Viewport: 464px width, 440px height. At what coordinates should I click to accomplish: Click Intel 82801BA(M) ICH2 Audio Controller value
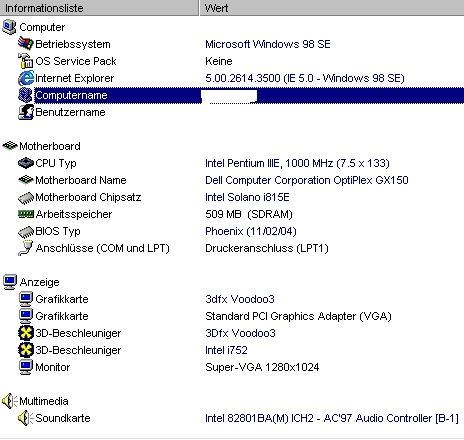(x=332, y=418)
